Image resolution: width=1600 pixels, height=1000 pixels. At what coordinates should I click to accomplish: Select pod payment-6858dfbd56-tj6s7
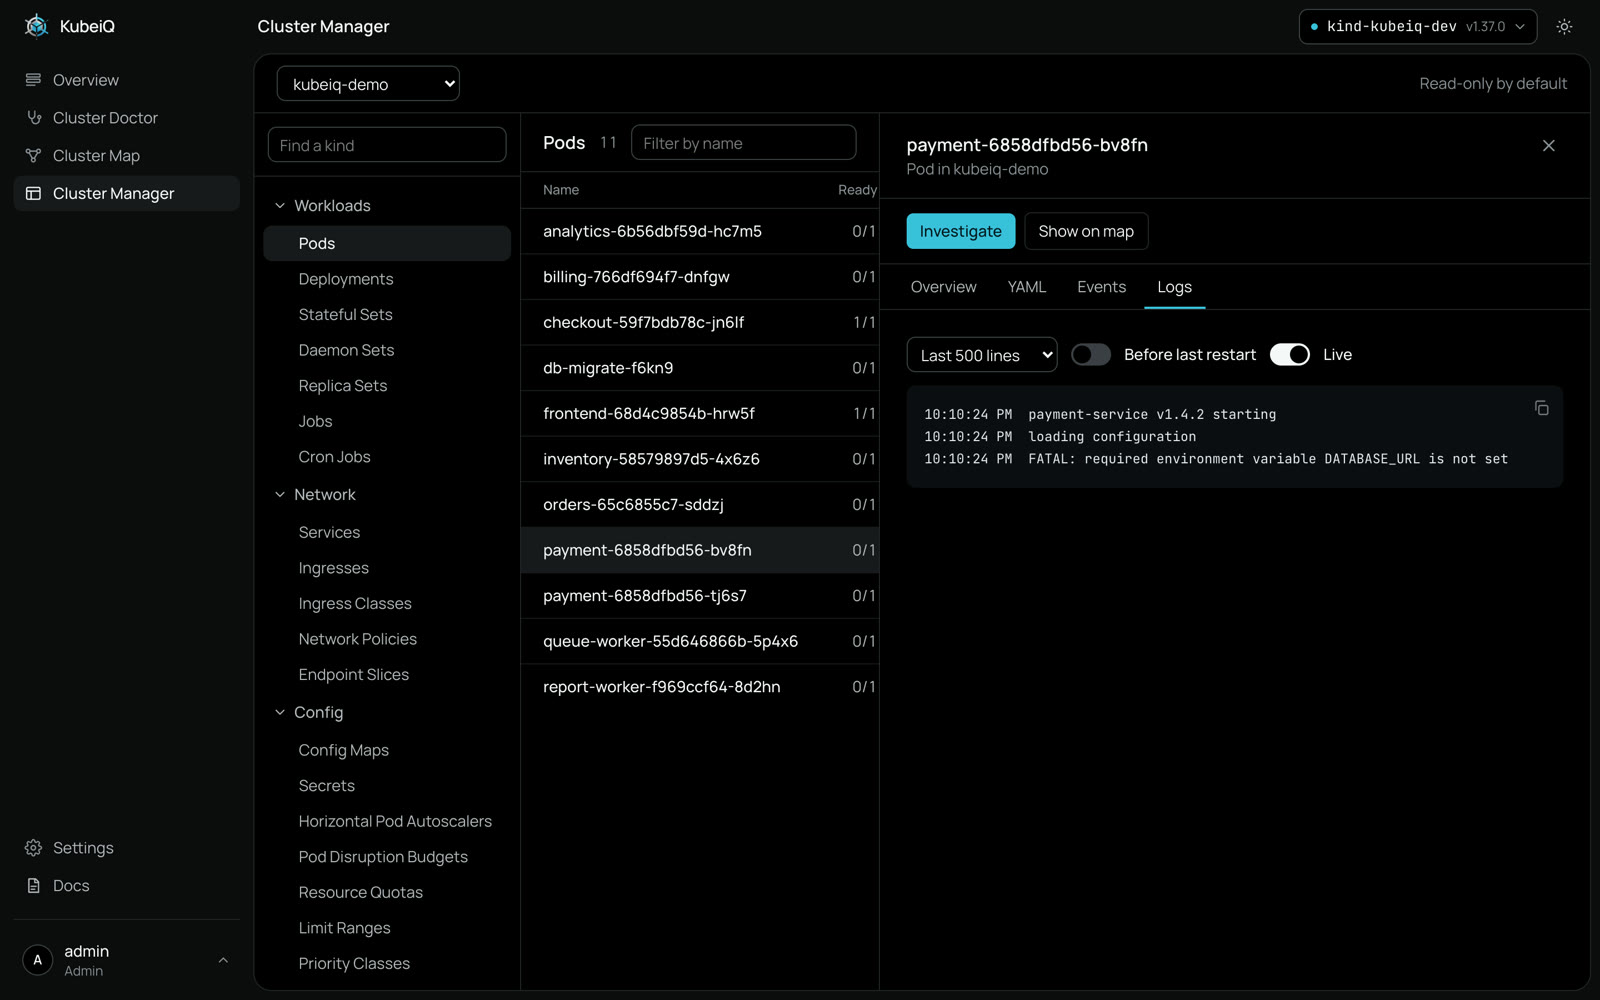pos(700,596)
